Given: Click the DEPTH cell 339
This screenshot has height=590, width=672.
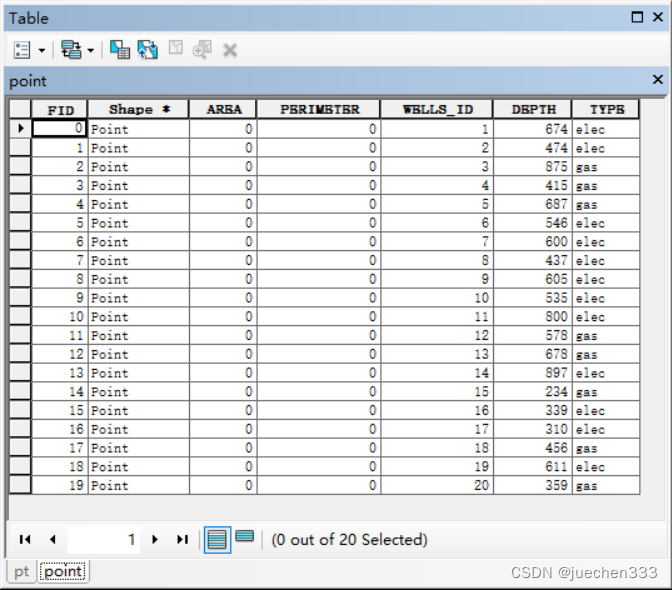Looking at the screenshot, I should pyautogui.click(x=533, y=410).
